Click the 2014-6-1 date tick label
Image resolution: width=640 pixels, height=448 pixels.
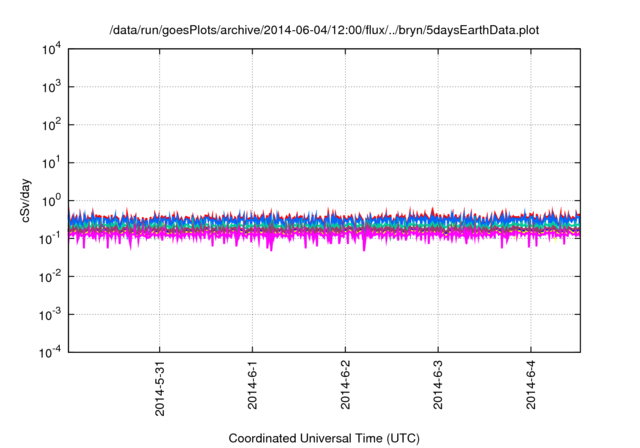point(252,385)
